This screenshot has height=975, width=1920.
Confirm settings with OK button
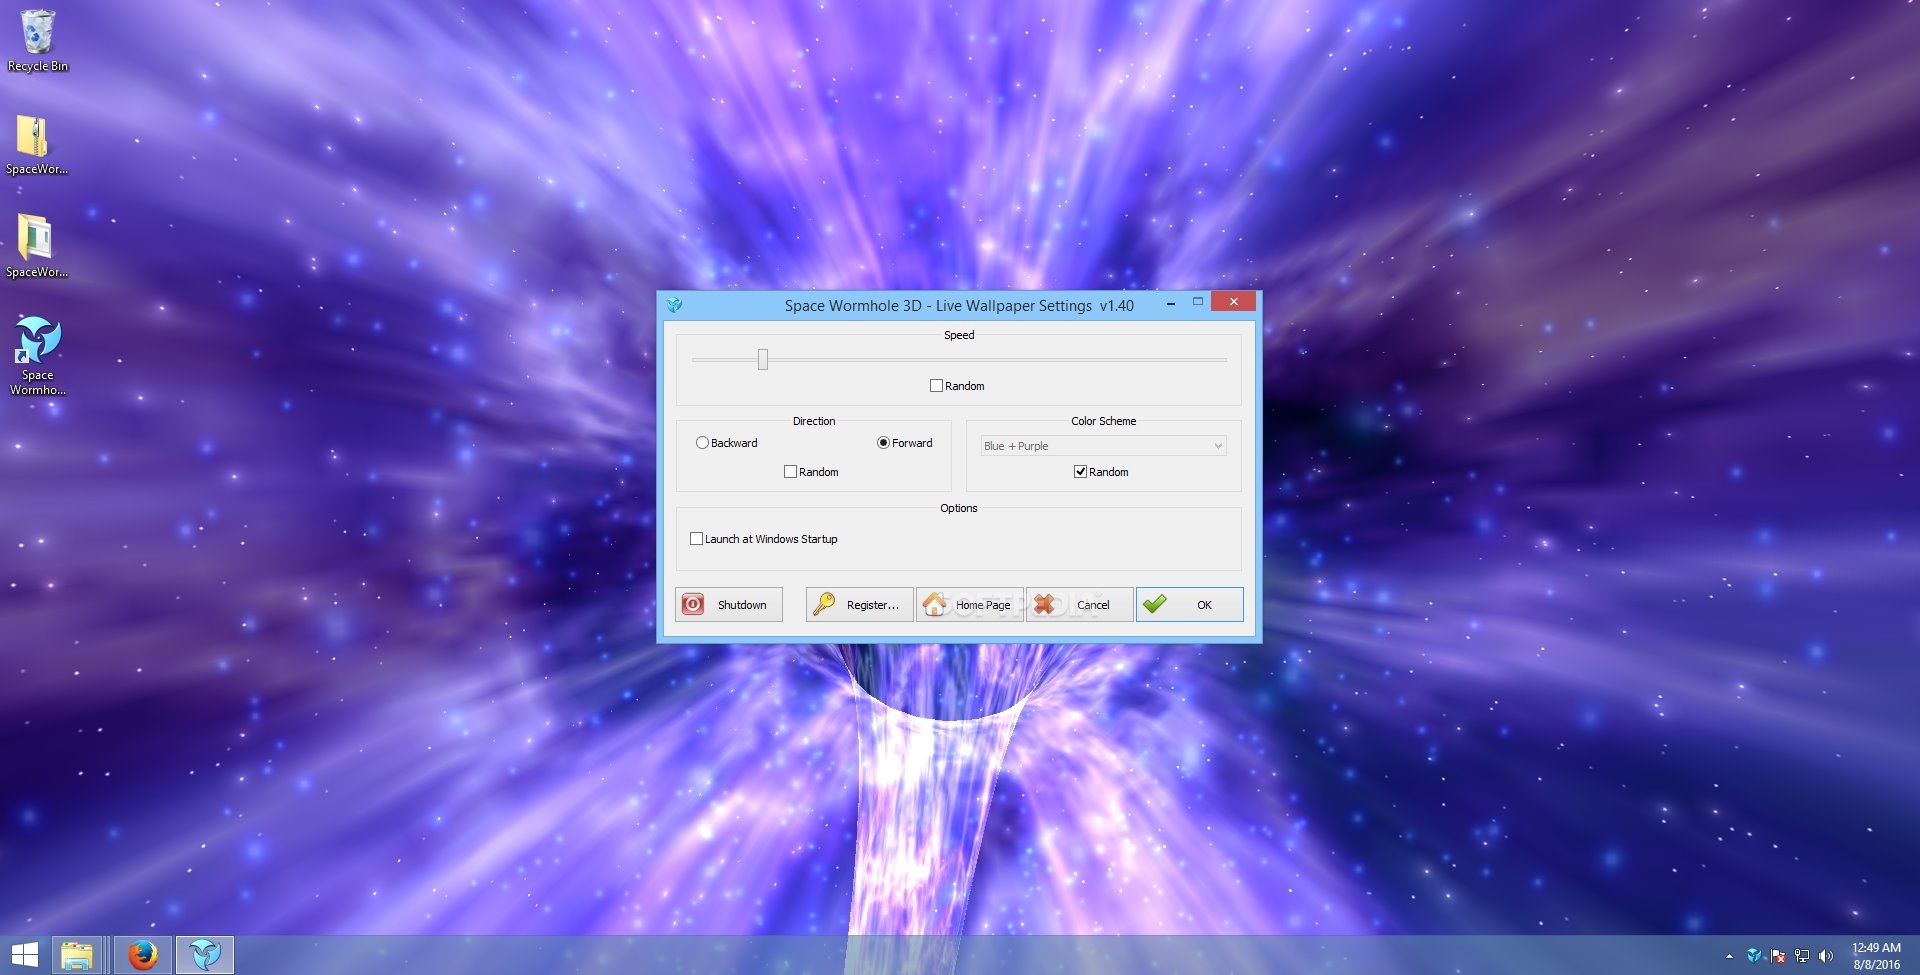pyautogui.click(x=1189, y=604)
